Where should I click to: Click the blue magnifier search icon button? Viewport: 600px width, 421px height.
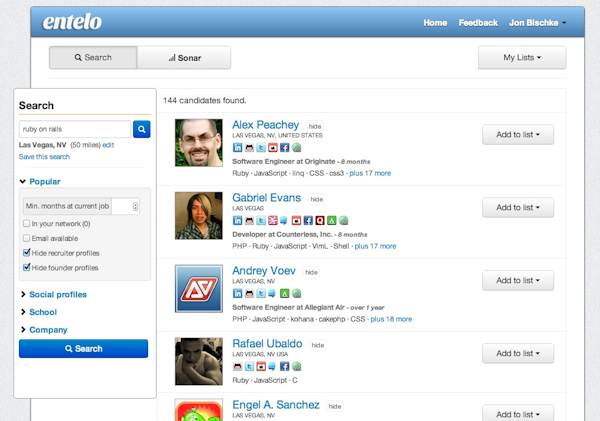coord(142,129)
